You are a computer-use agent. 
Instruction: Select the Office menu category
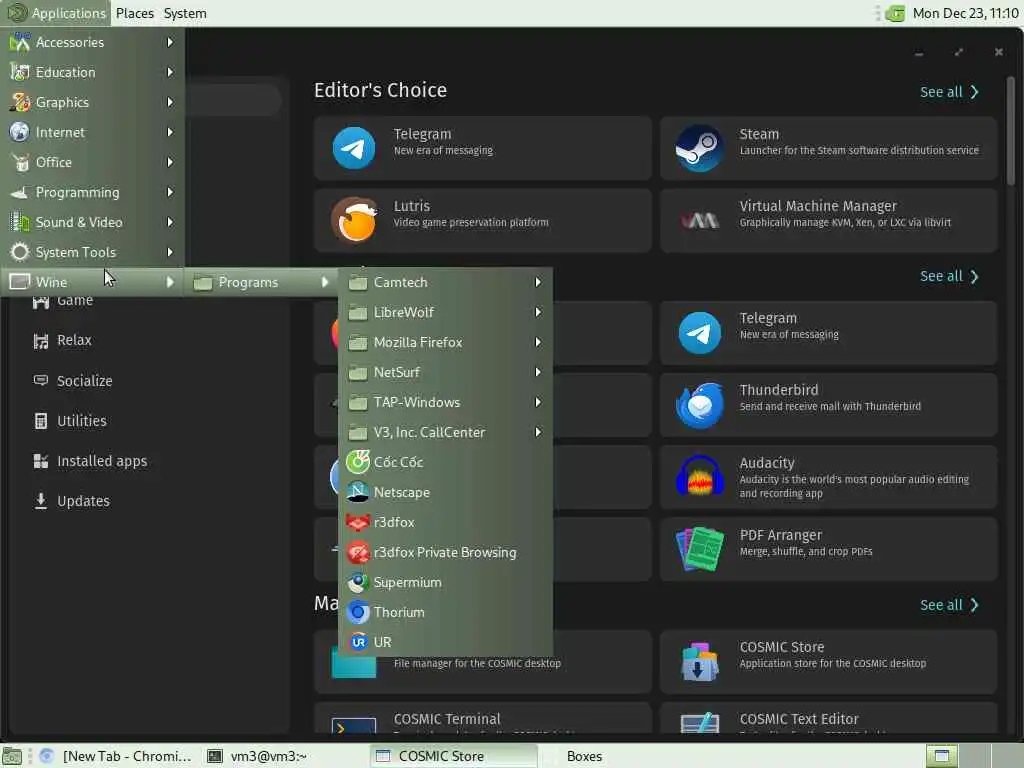[93, 162]
